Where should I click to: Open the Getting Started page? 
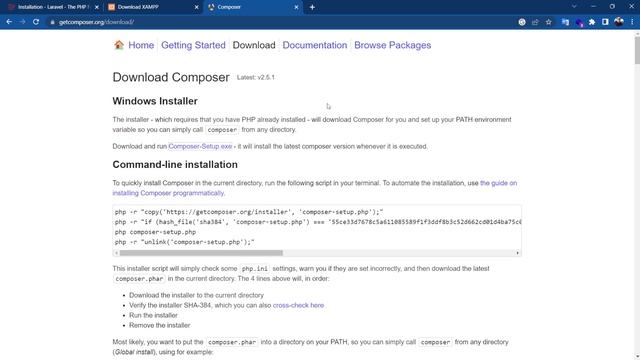click(x=193, y=45)
